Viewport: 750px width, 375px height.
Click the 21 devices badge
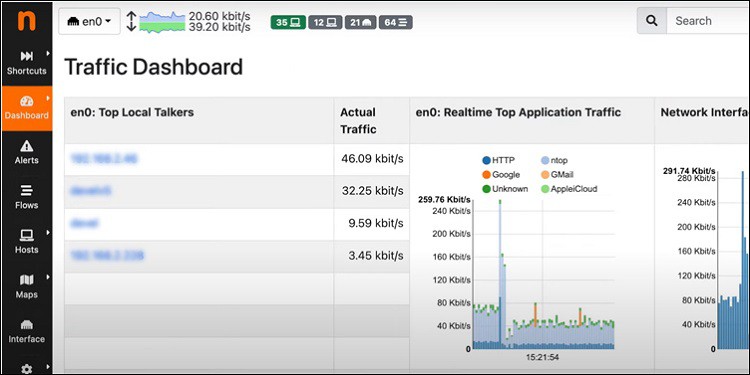click(x=360, y=22)
